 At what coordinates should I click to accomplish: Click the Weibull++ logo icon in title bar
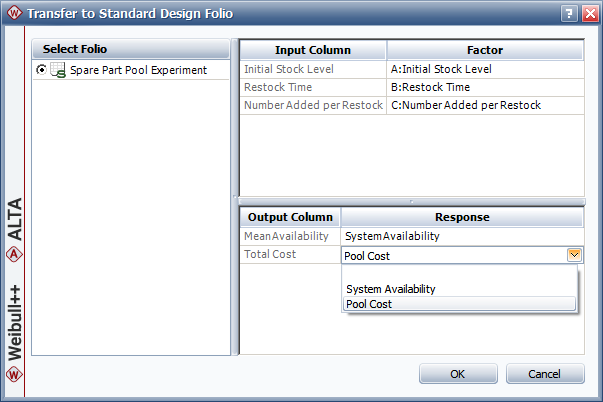tap(13, 13)
